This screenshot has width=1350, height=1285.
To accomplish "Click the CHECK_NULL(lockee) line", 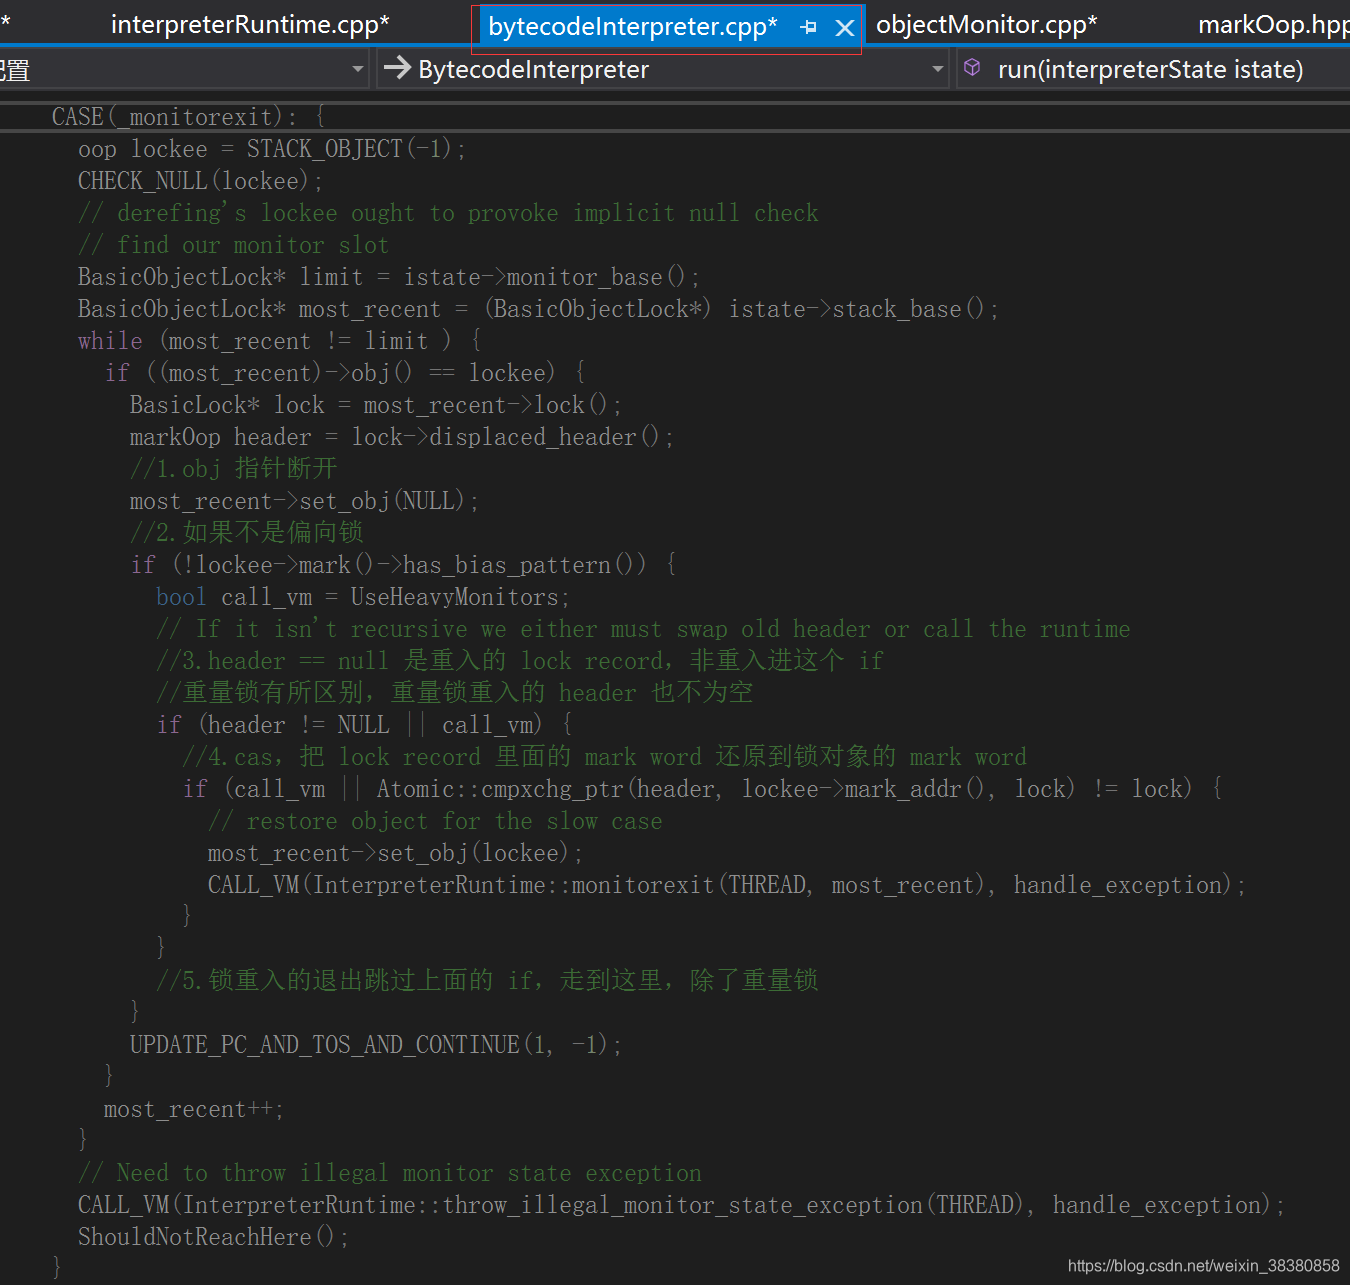I will pos(200,181).
